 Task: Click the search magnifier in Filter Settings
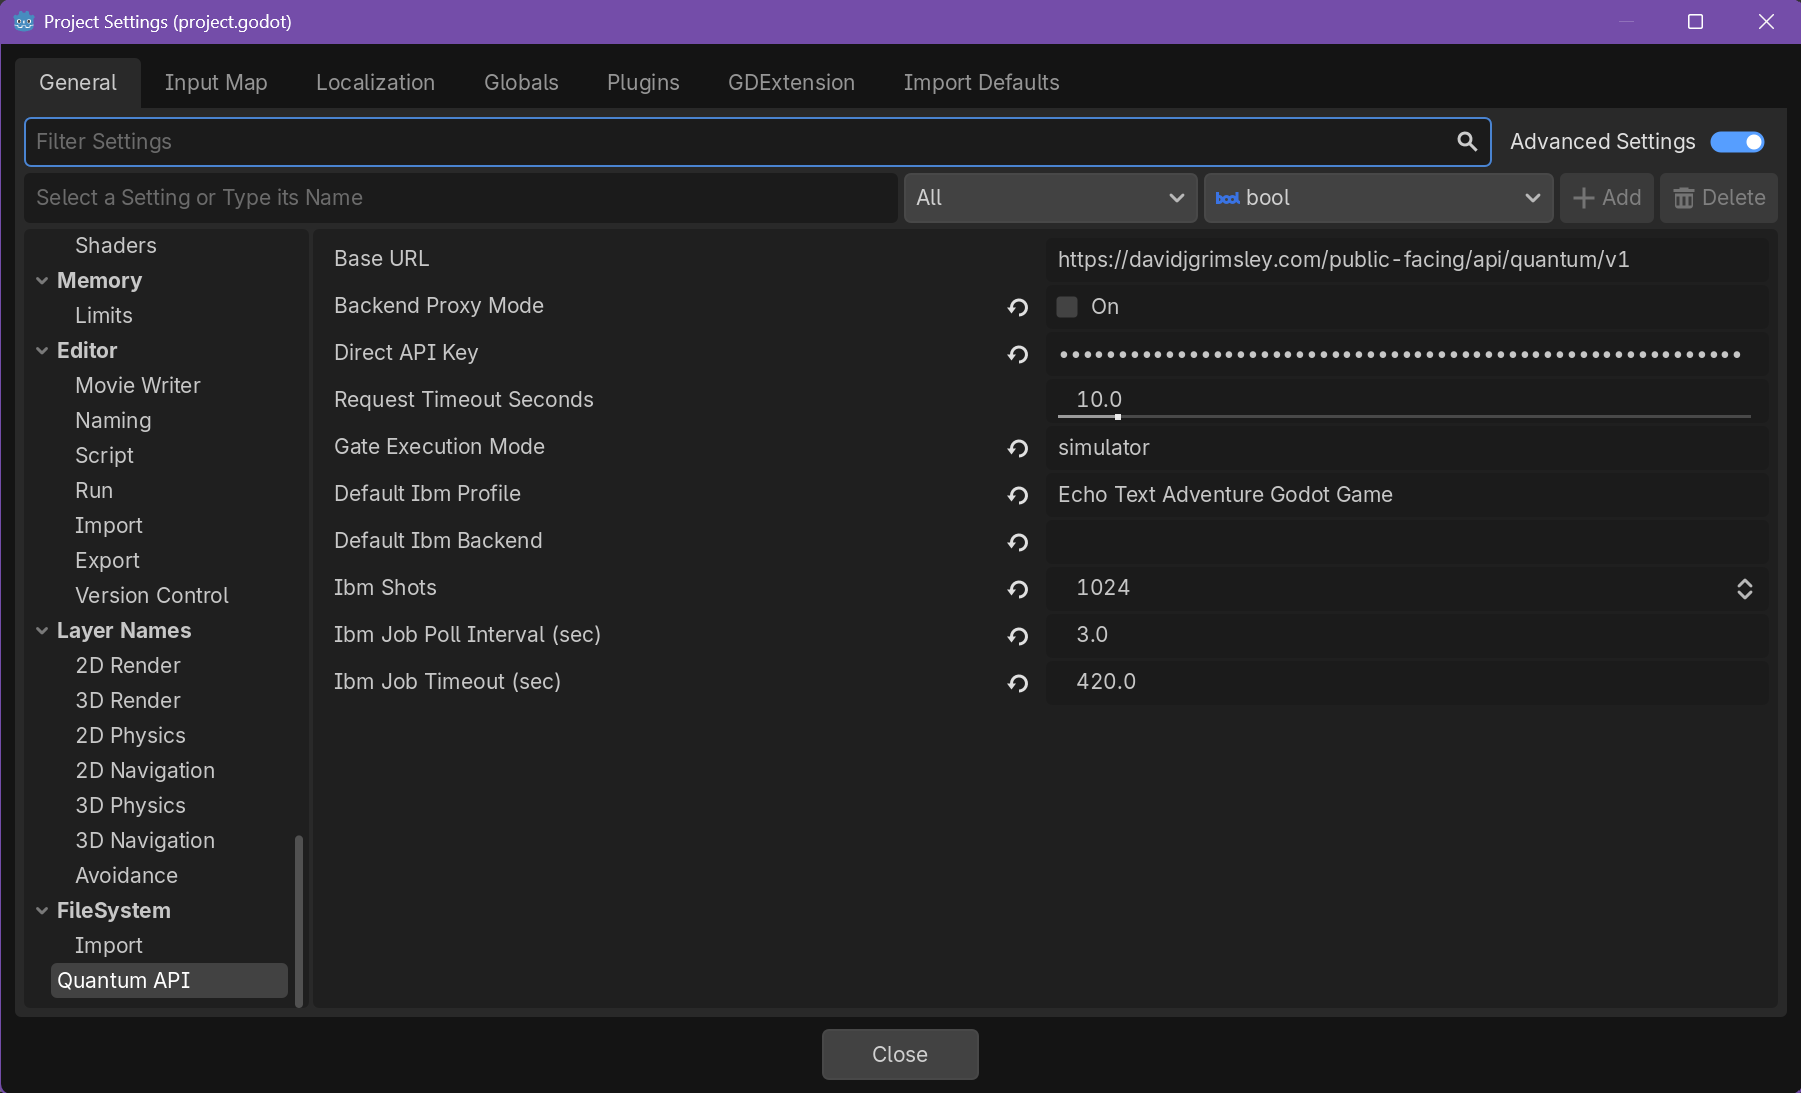(x=1466, y=141)
